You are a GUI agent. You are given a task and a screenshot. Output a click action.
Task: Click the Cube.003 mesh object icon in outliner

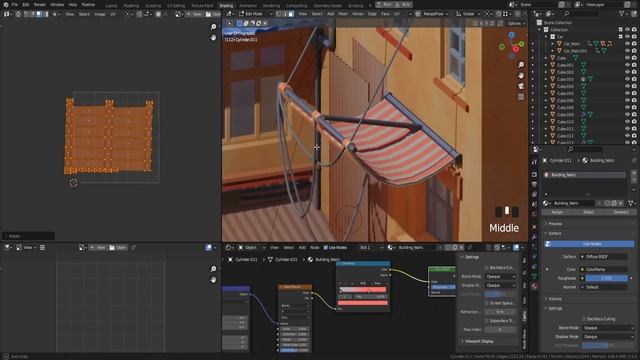[x=553, y=79]
